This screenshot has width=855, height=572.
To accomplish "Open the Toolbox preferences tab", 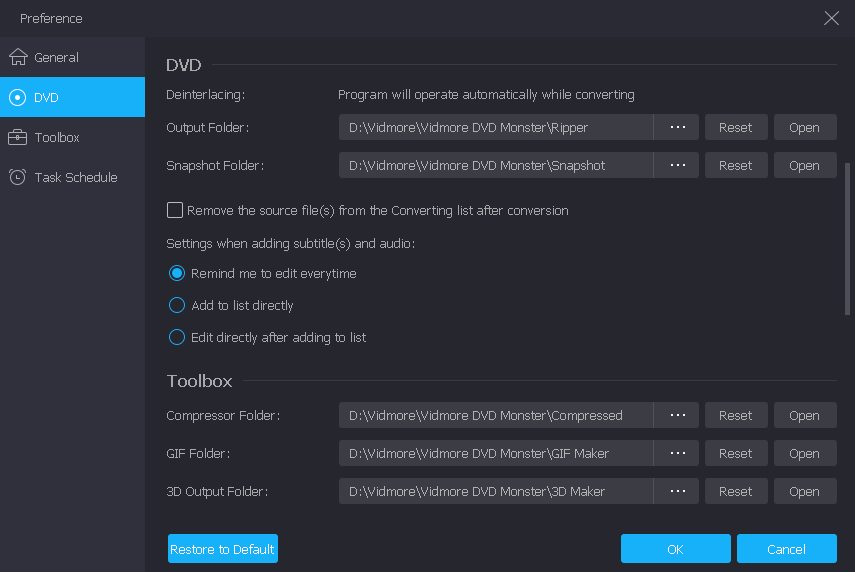I will pos(57,137).
